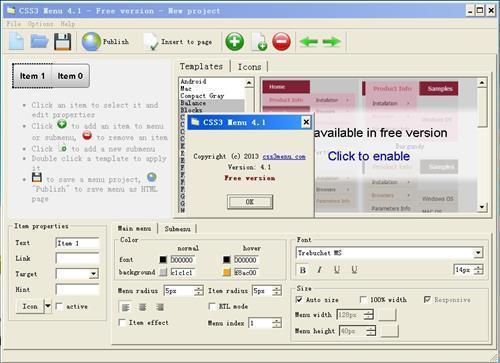Save project with the floppy disk icon
Image resolution: width=500 pixels, height=363 pixels.
(63, 42)
